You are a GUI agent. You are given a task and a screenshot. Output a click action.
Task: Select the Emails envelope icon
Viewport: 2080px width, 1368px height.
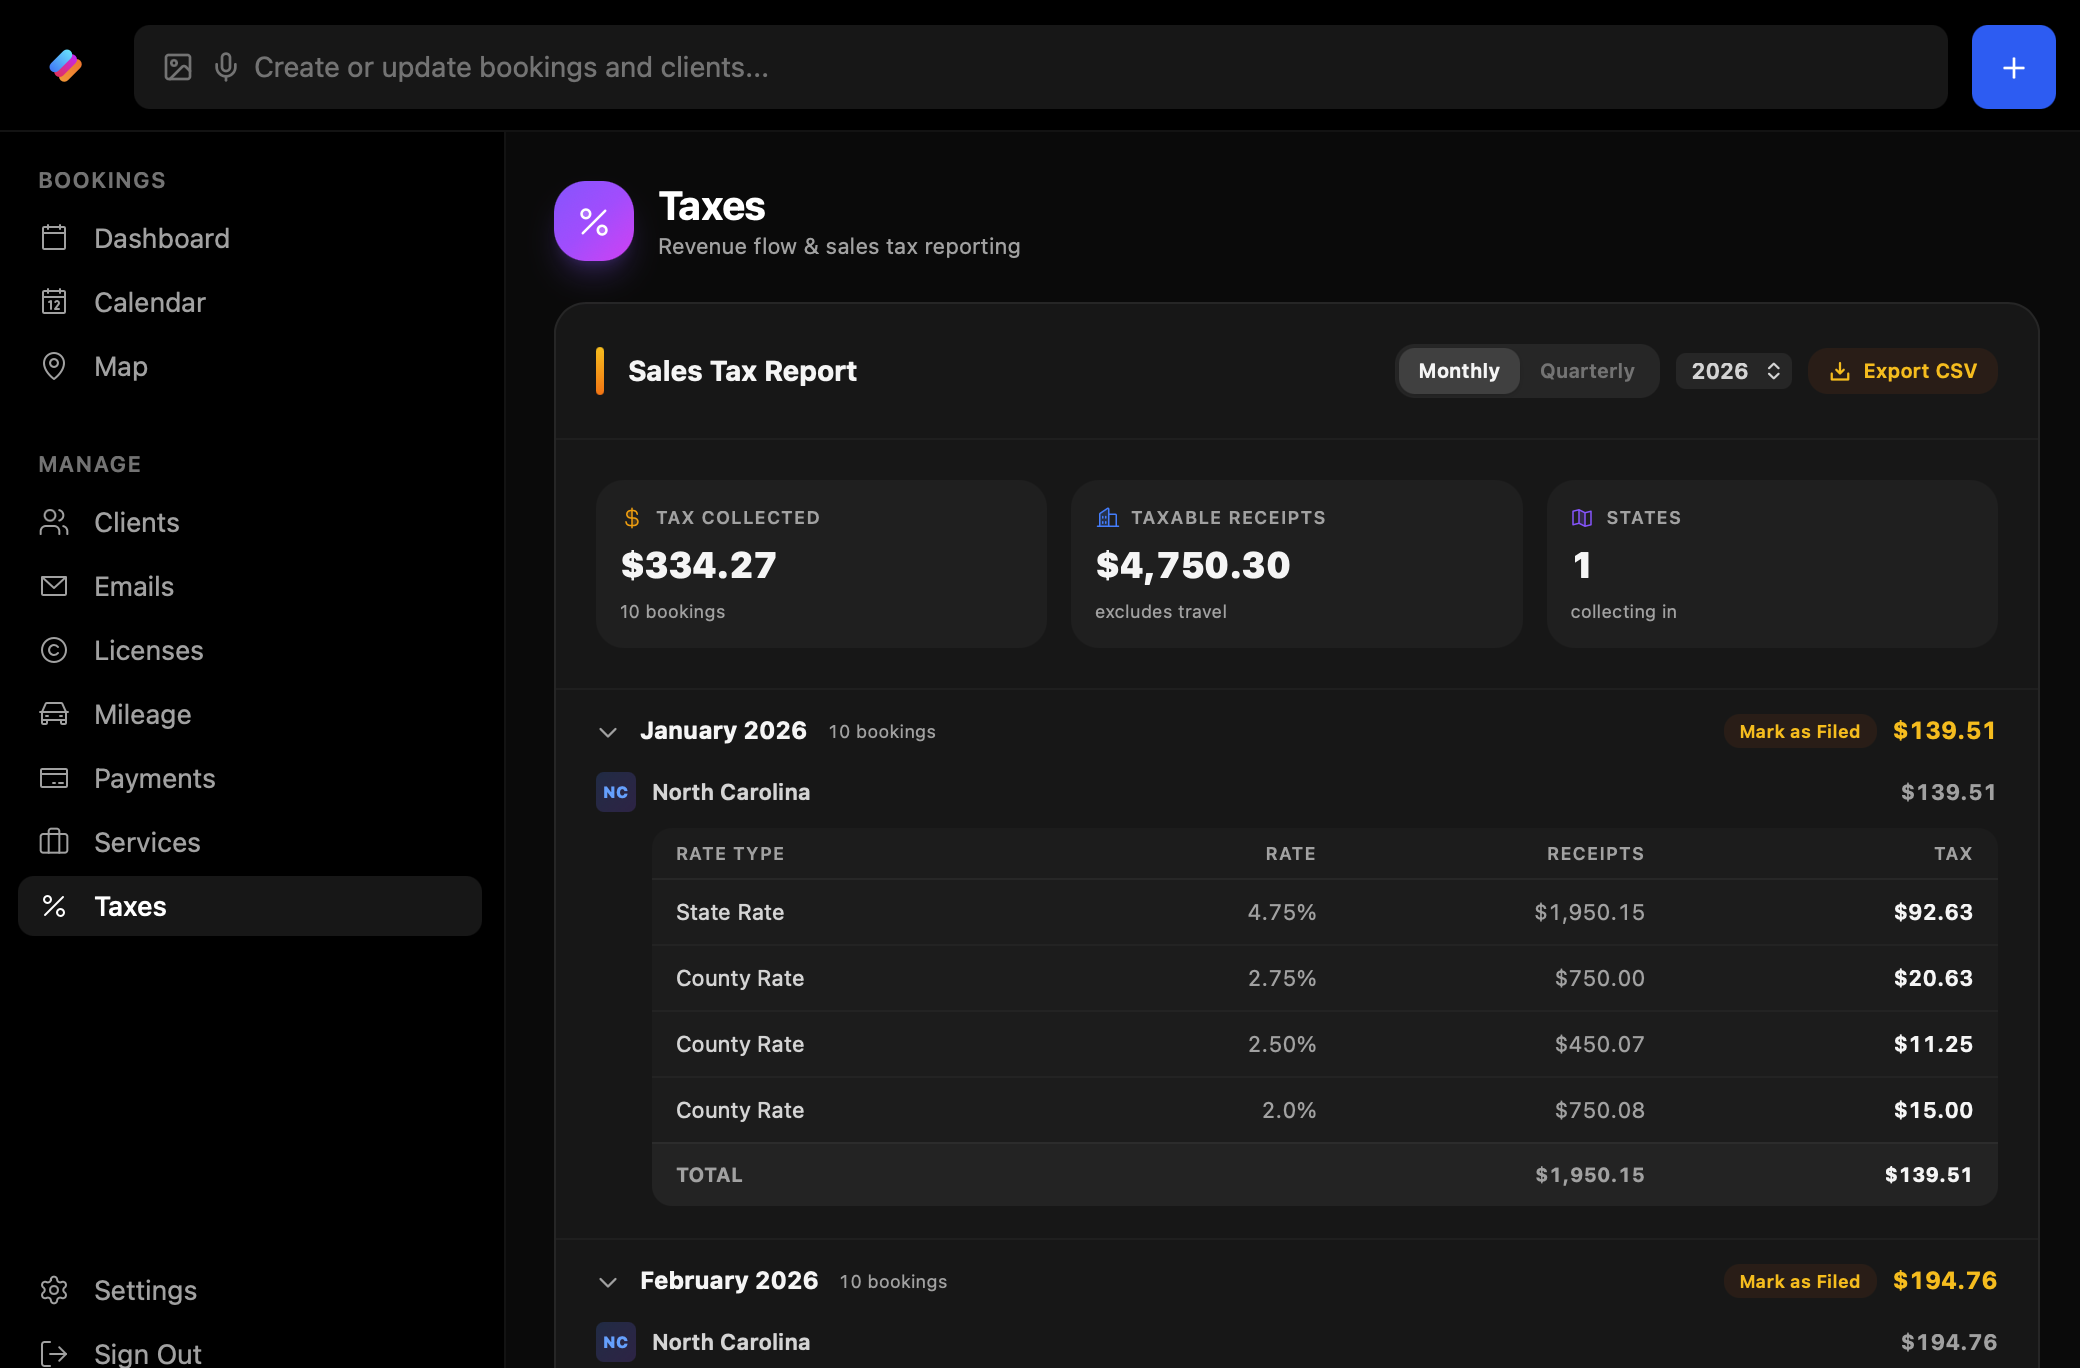56,586
